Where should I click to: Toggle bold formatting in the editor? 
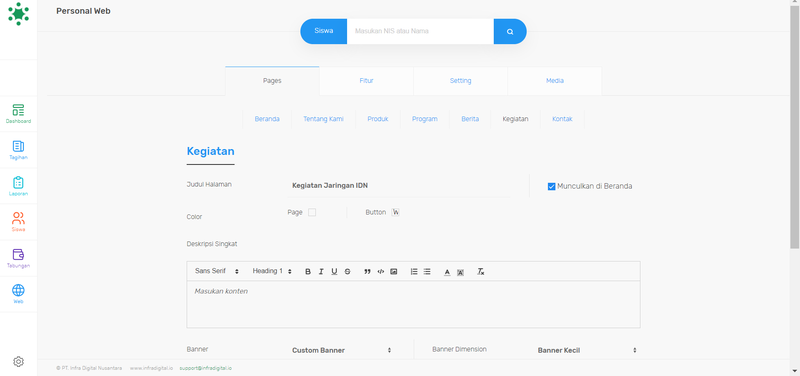[x=308, y=272]
